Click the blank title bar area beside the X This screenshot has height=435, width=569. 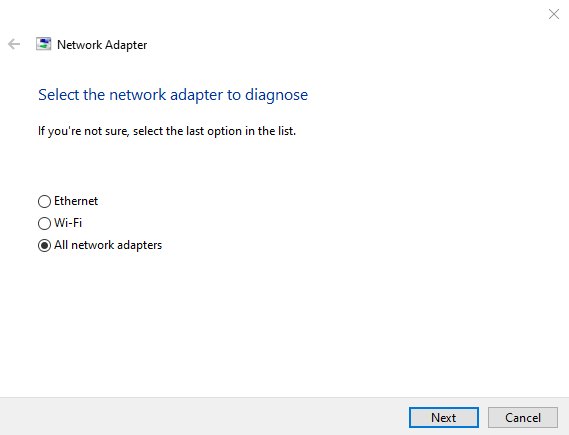[272, 15]
